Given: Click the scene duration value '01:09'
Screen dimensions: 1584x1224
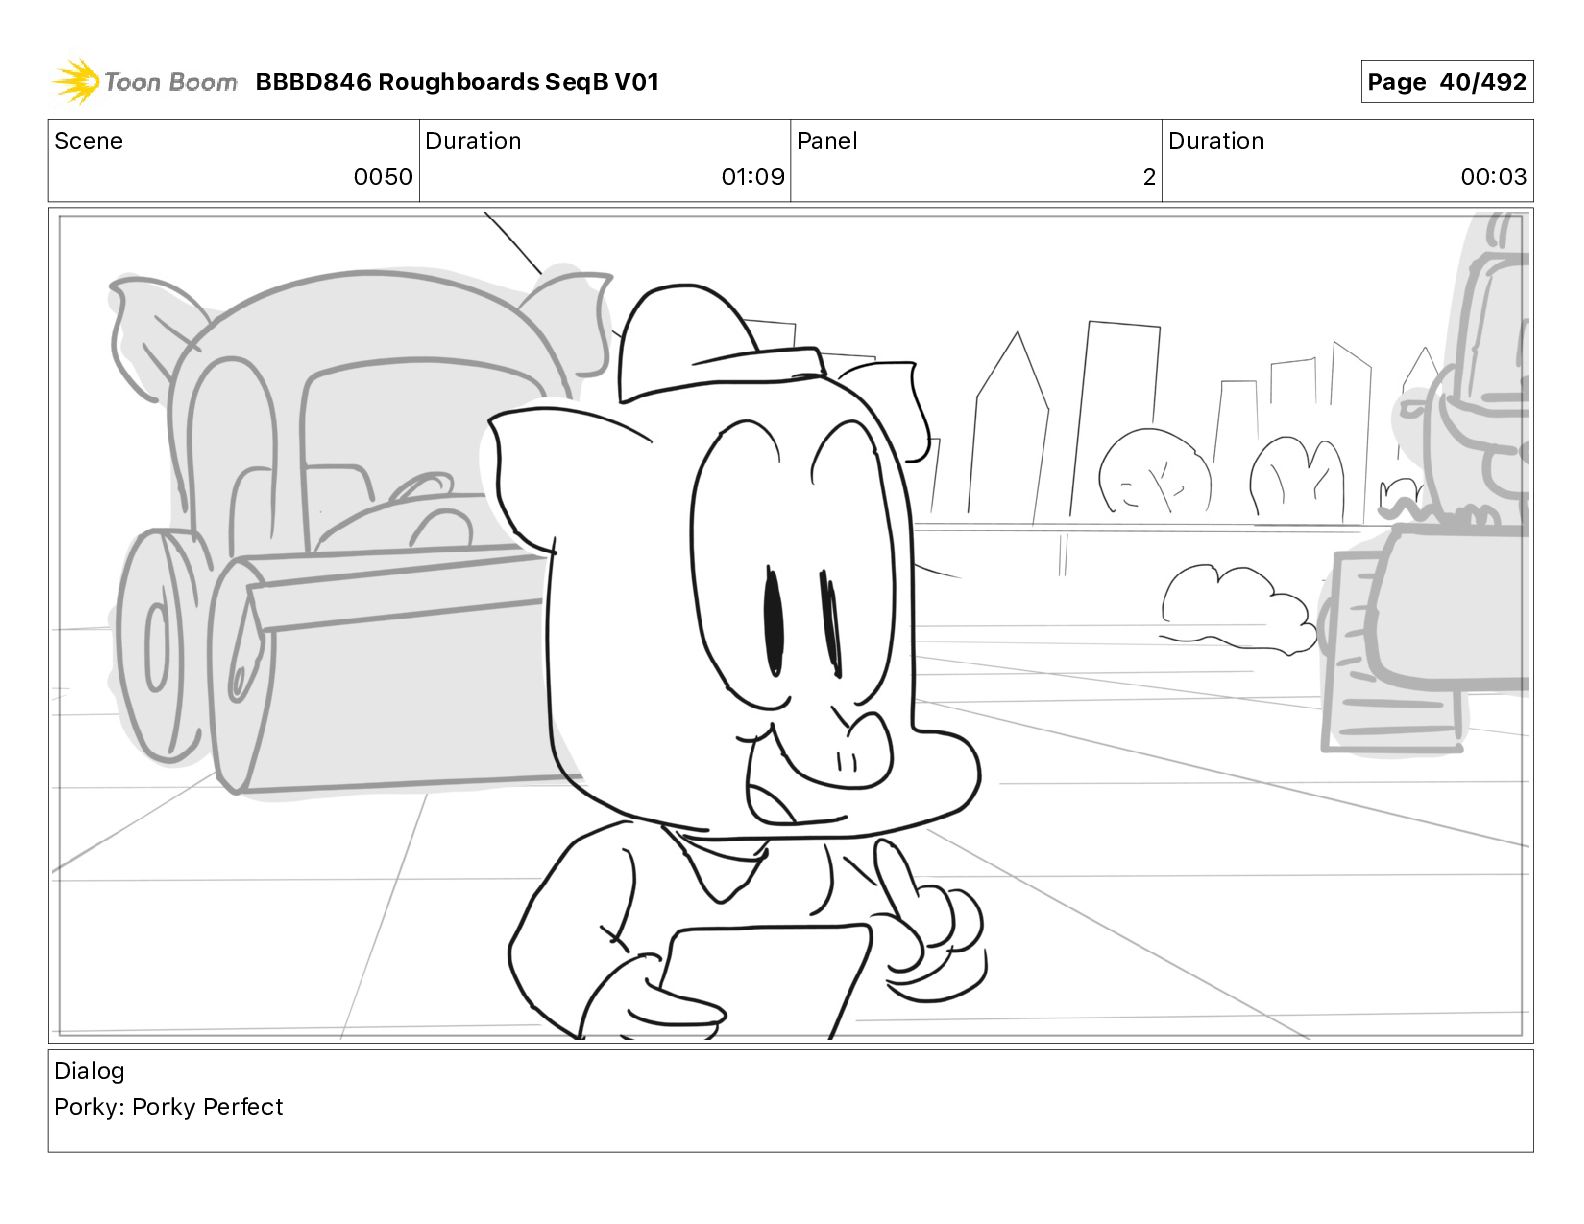Looking at the screenshot, I should [753, 177].
